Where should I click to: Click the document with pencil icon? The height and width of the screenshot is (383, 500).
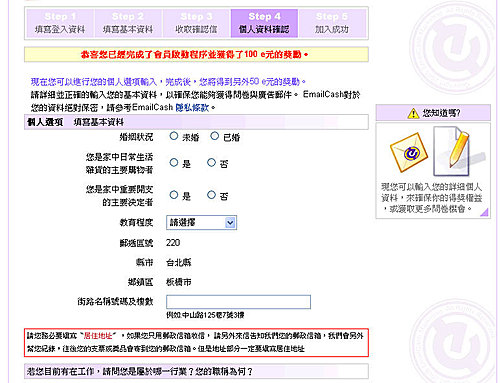point(458,152)
